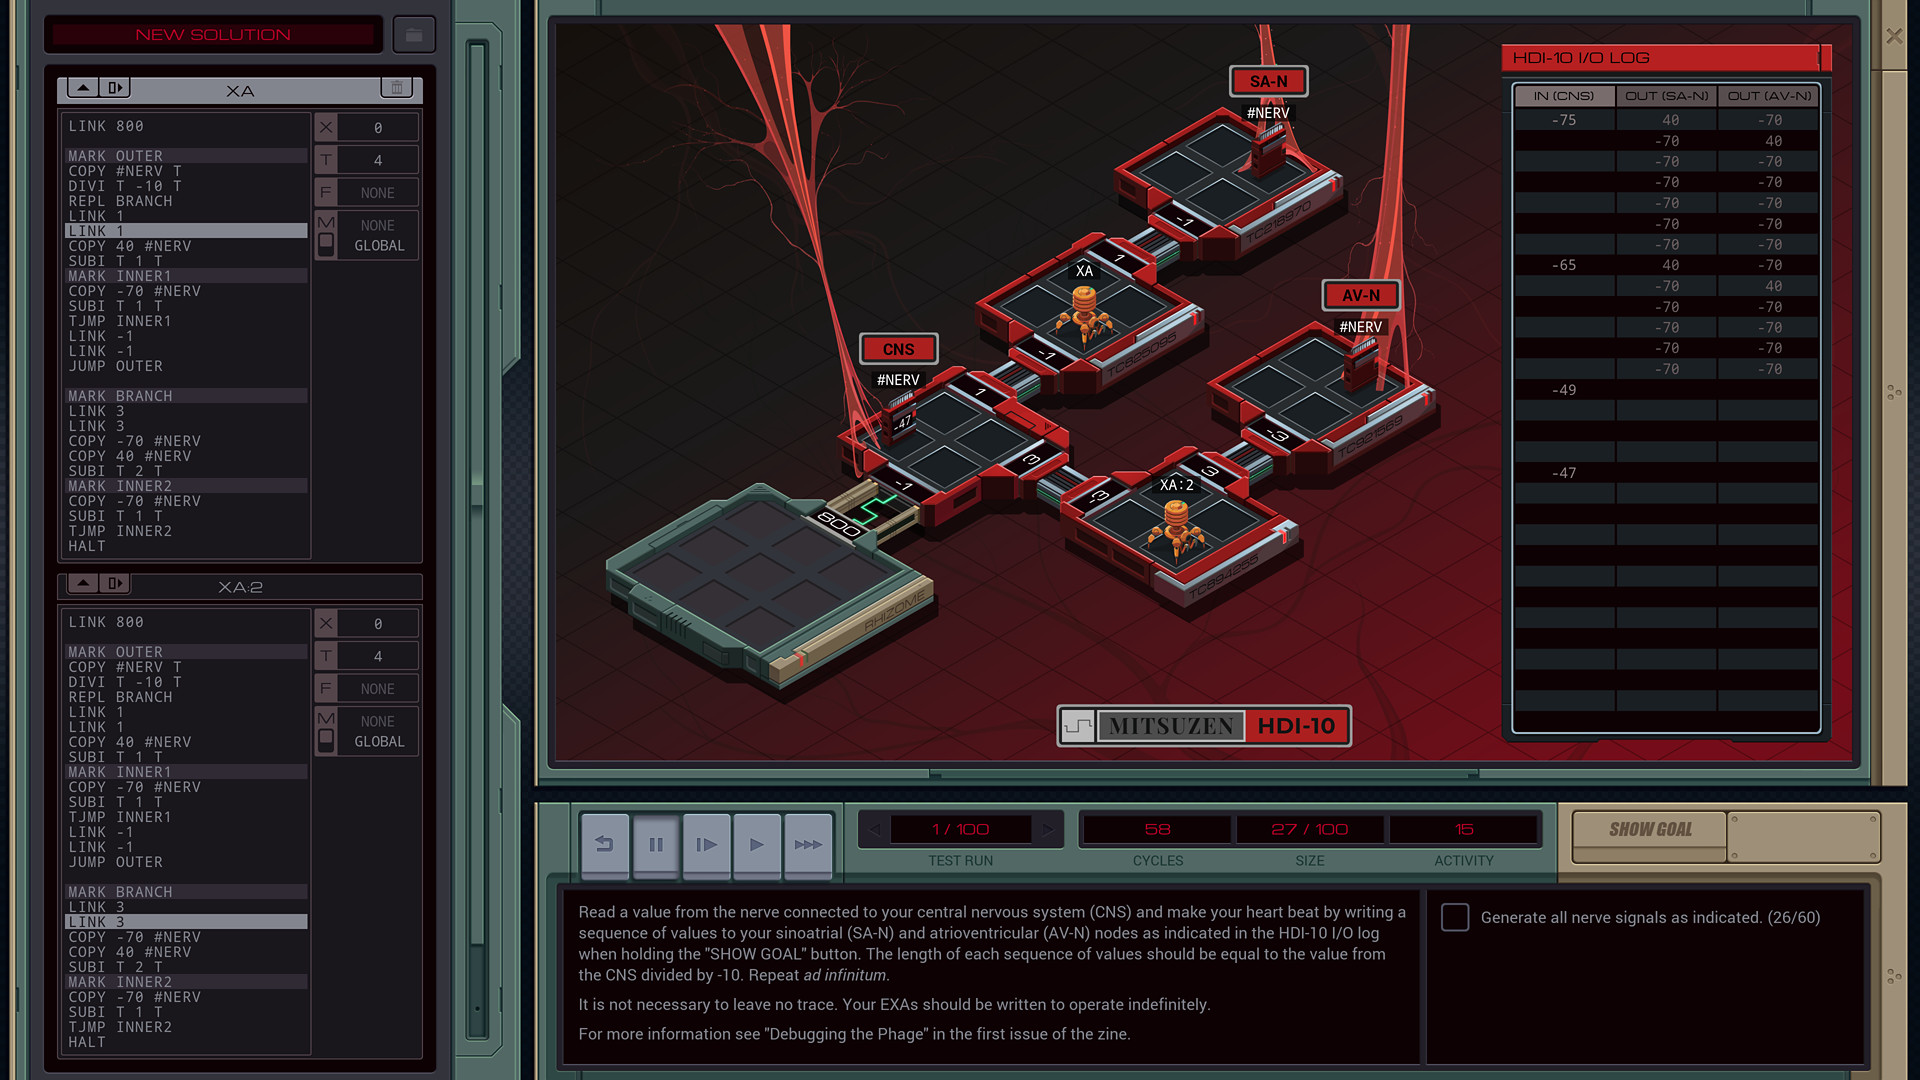Viewport: 1920px width, 1080px height.
Task: Click the XA panel delete/trash icon
Action: [397, 87]
